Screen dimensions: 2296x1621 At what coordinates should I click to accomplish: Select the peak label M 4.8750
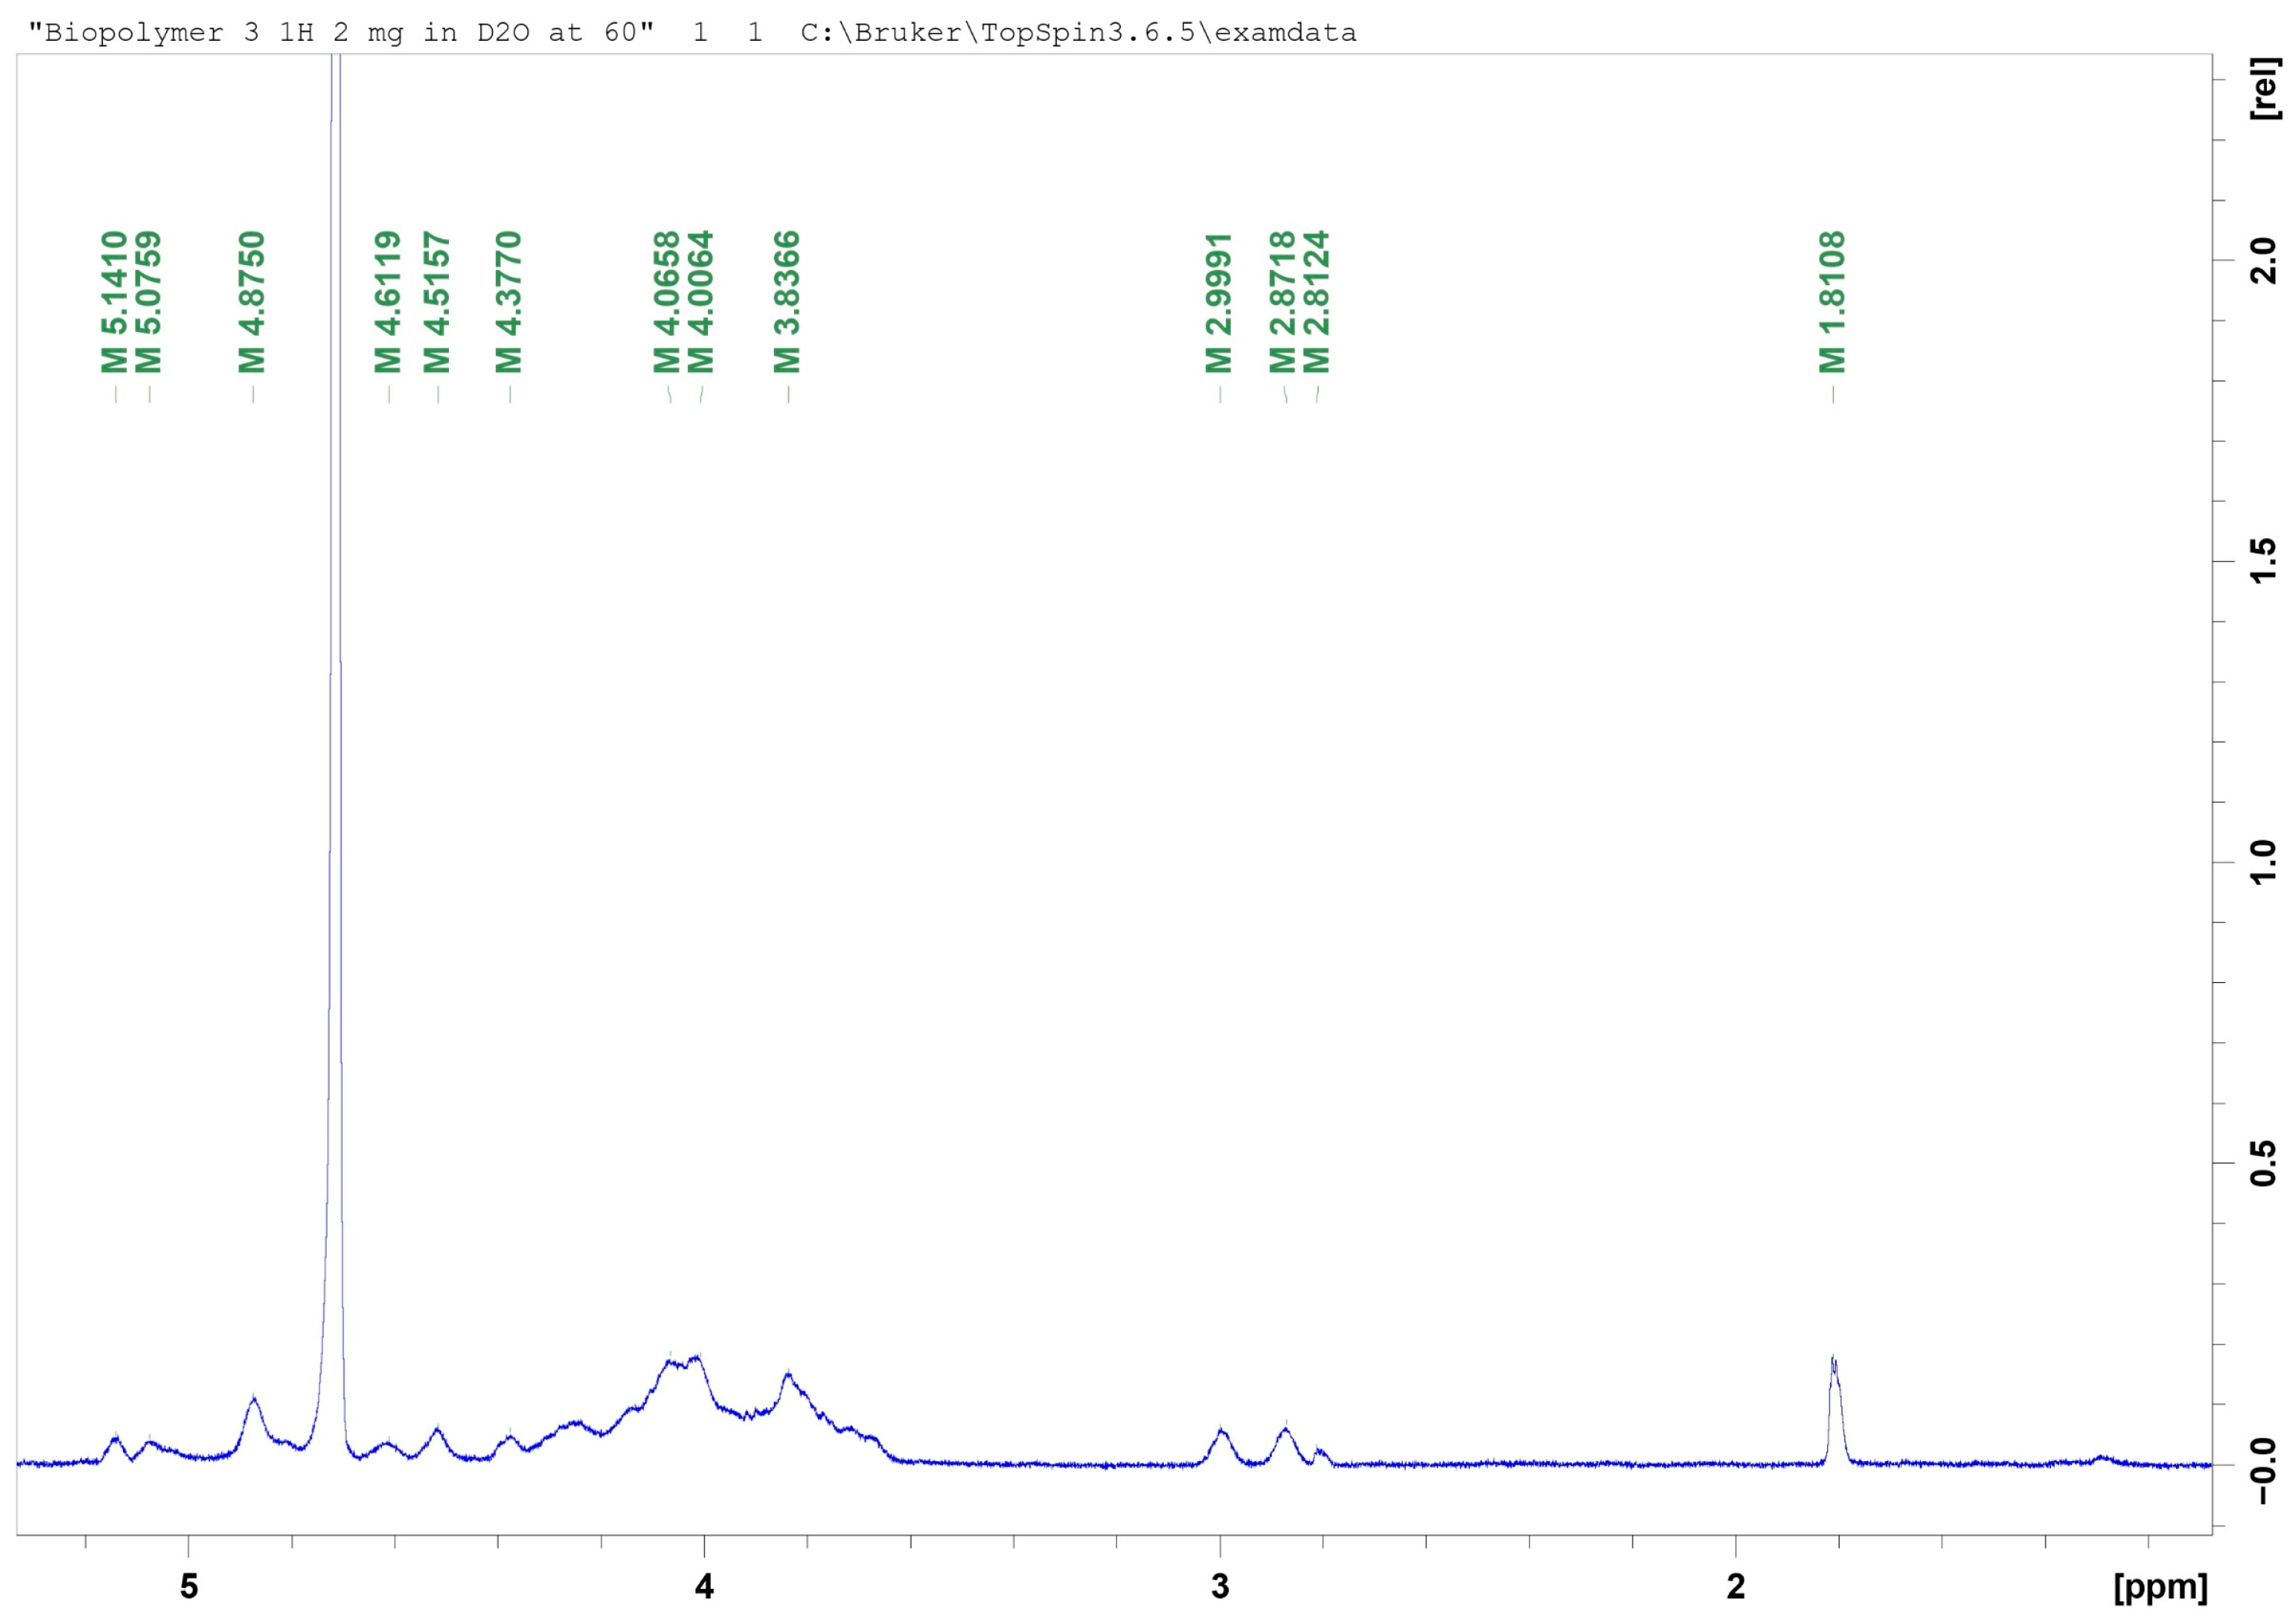252,302
